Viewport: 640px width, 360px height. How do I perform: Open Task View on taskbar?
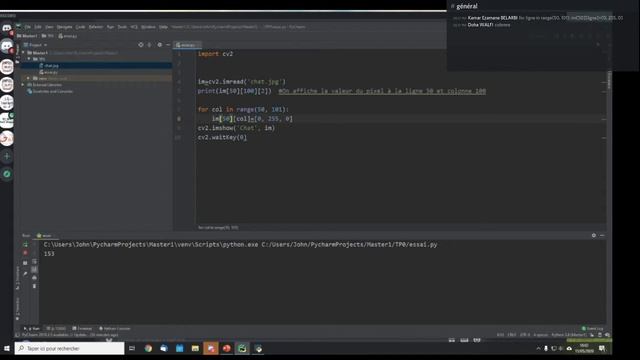(132, 348)
